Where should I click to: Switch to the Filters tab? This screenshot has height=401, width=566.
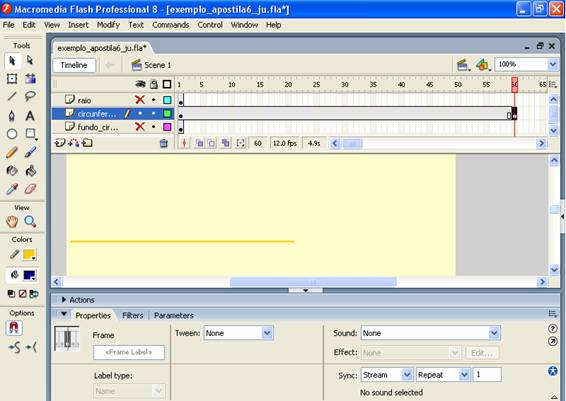133,315
